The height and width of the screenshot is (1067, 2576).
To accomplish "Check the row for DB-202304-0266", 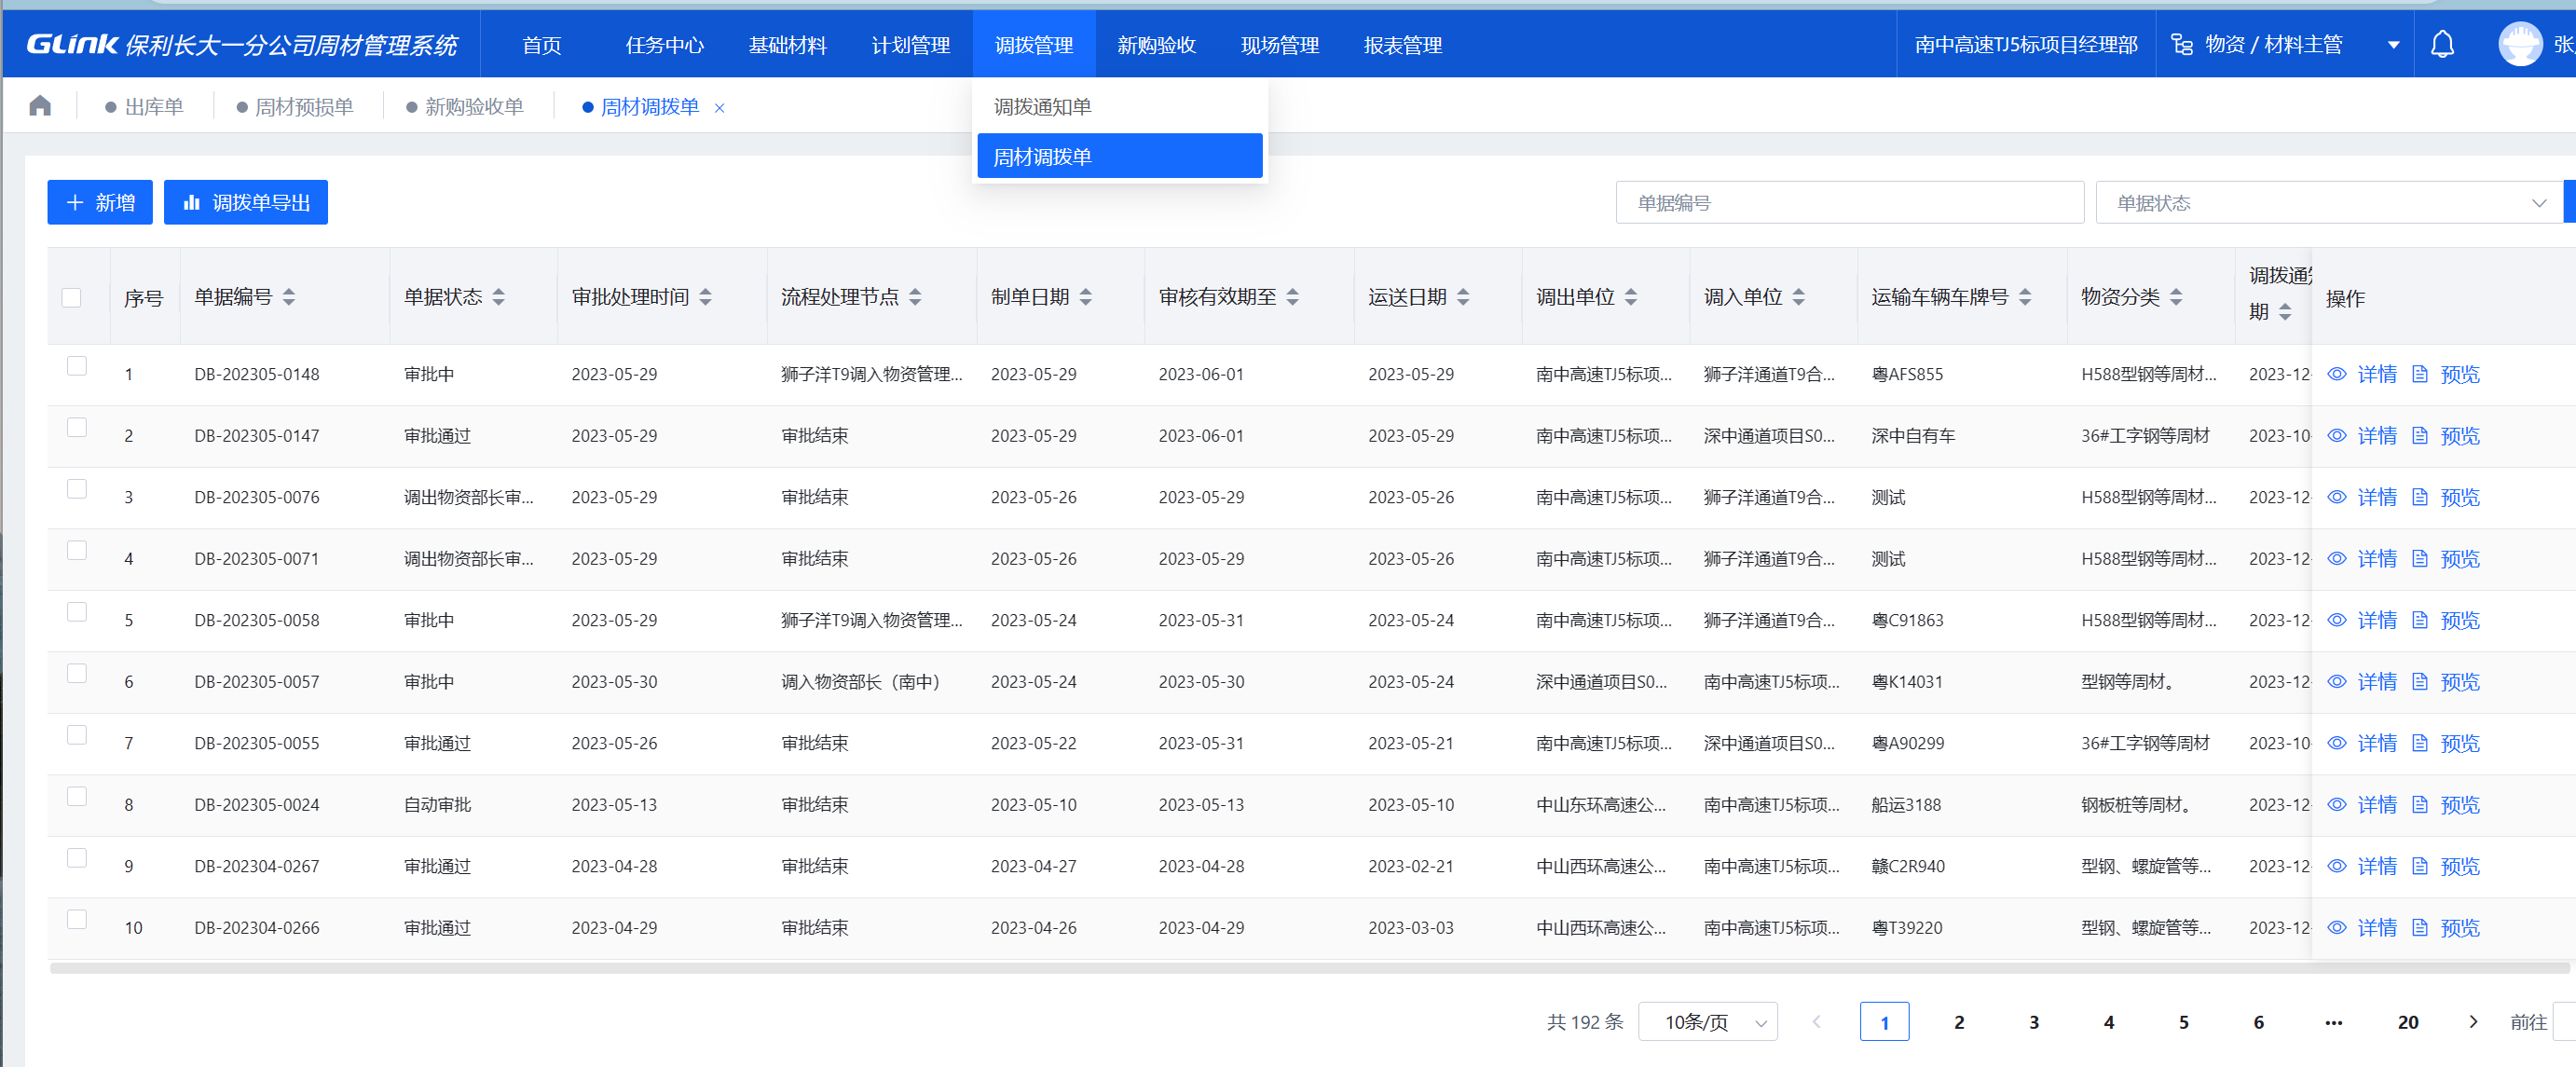I will click(x=77, y=919).
